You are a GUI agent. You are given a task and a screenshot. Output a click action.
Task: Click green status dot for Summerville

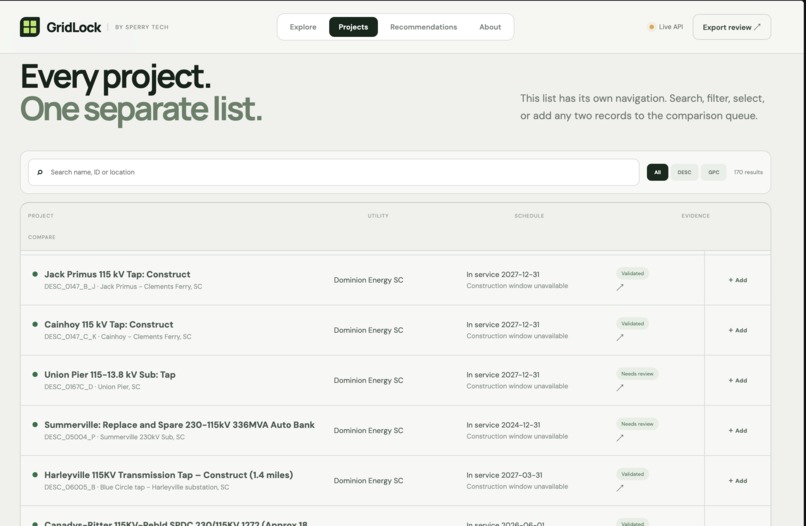point(35,424)
